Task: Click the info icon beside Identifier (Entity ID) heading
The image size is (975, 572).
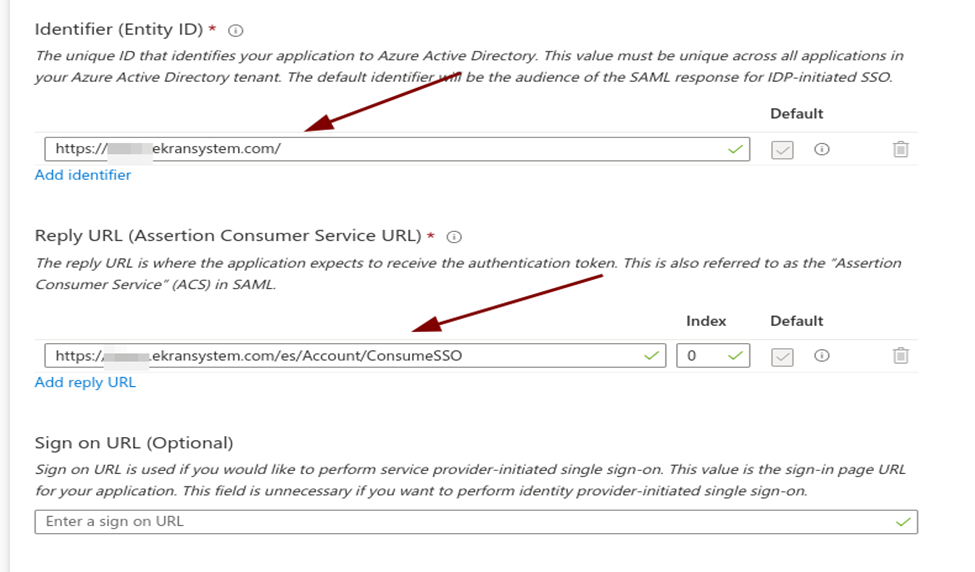Action: click(x=236, y=31)
